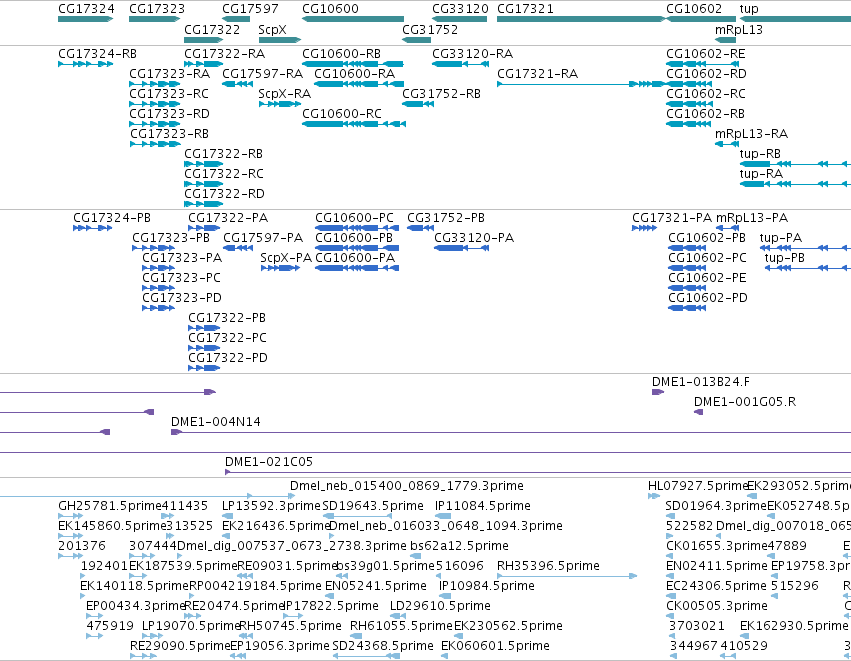Select EST IP11084.5prime
This screenshot has height=661, width=851.
pos(482,506)
